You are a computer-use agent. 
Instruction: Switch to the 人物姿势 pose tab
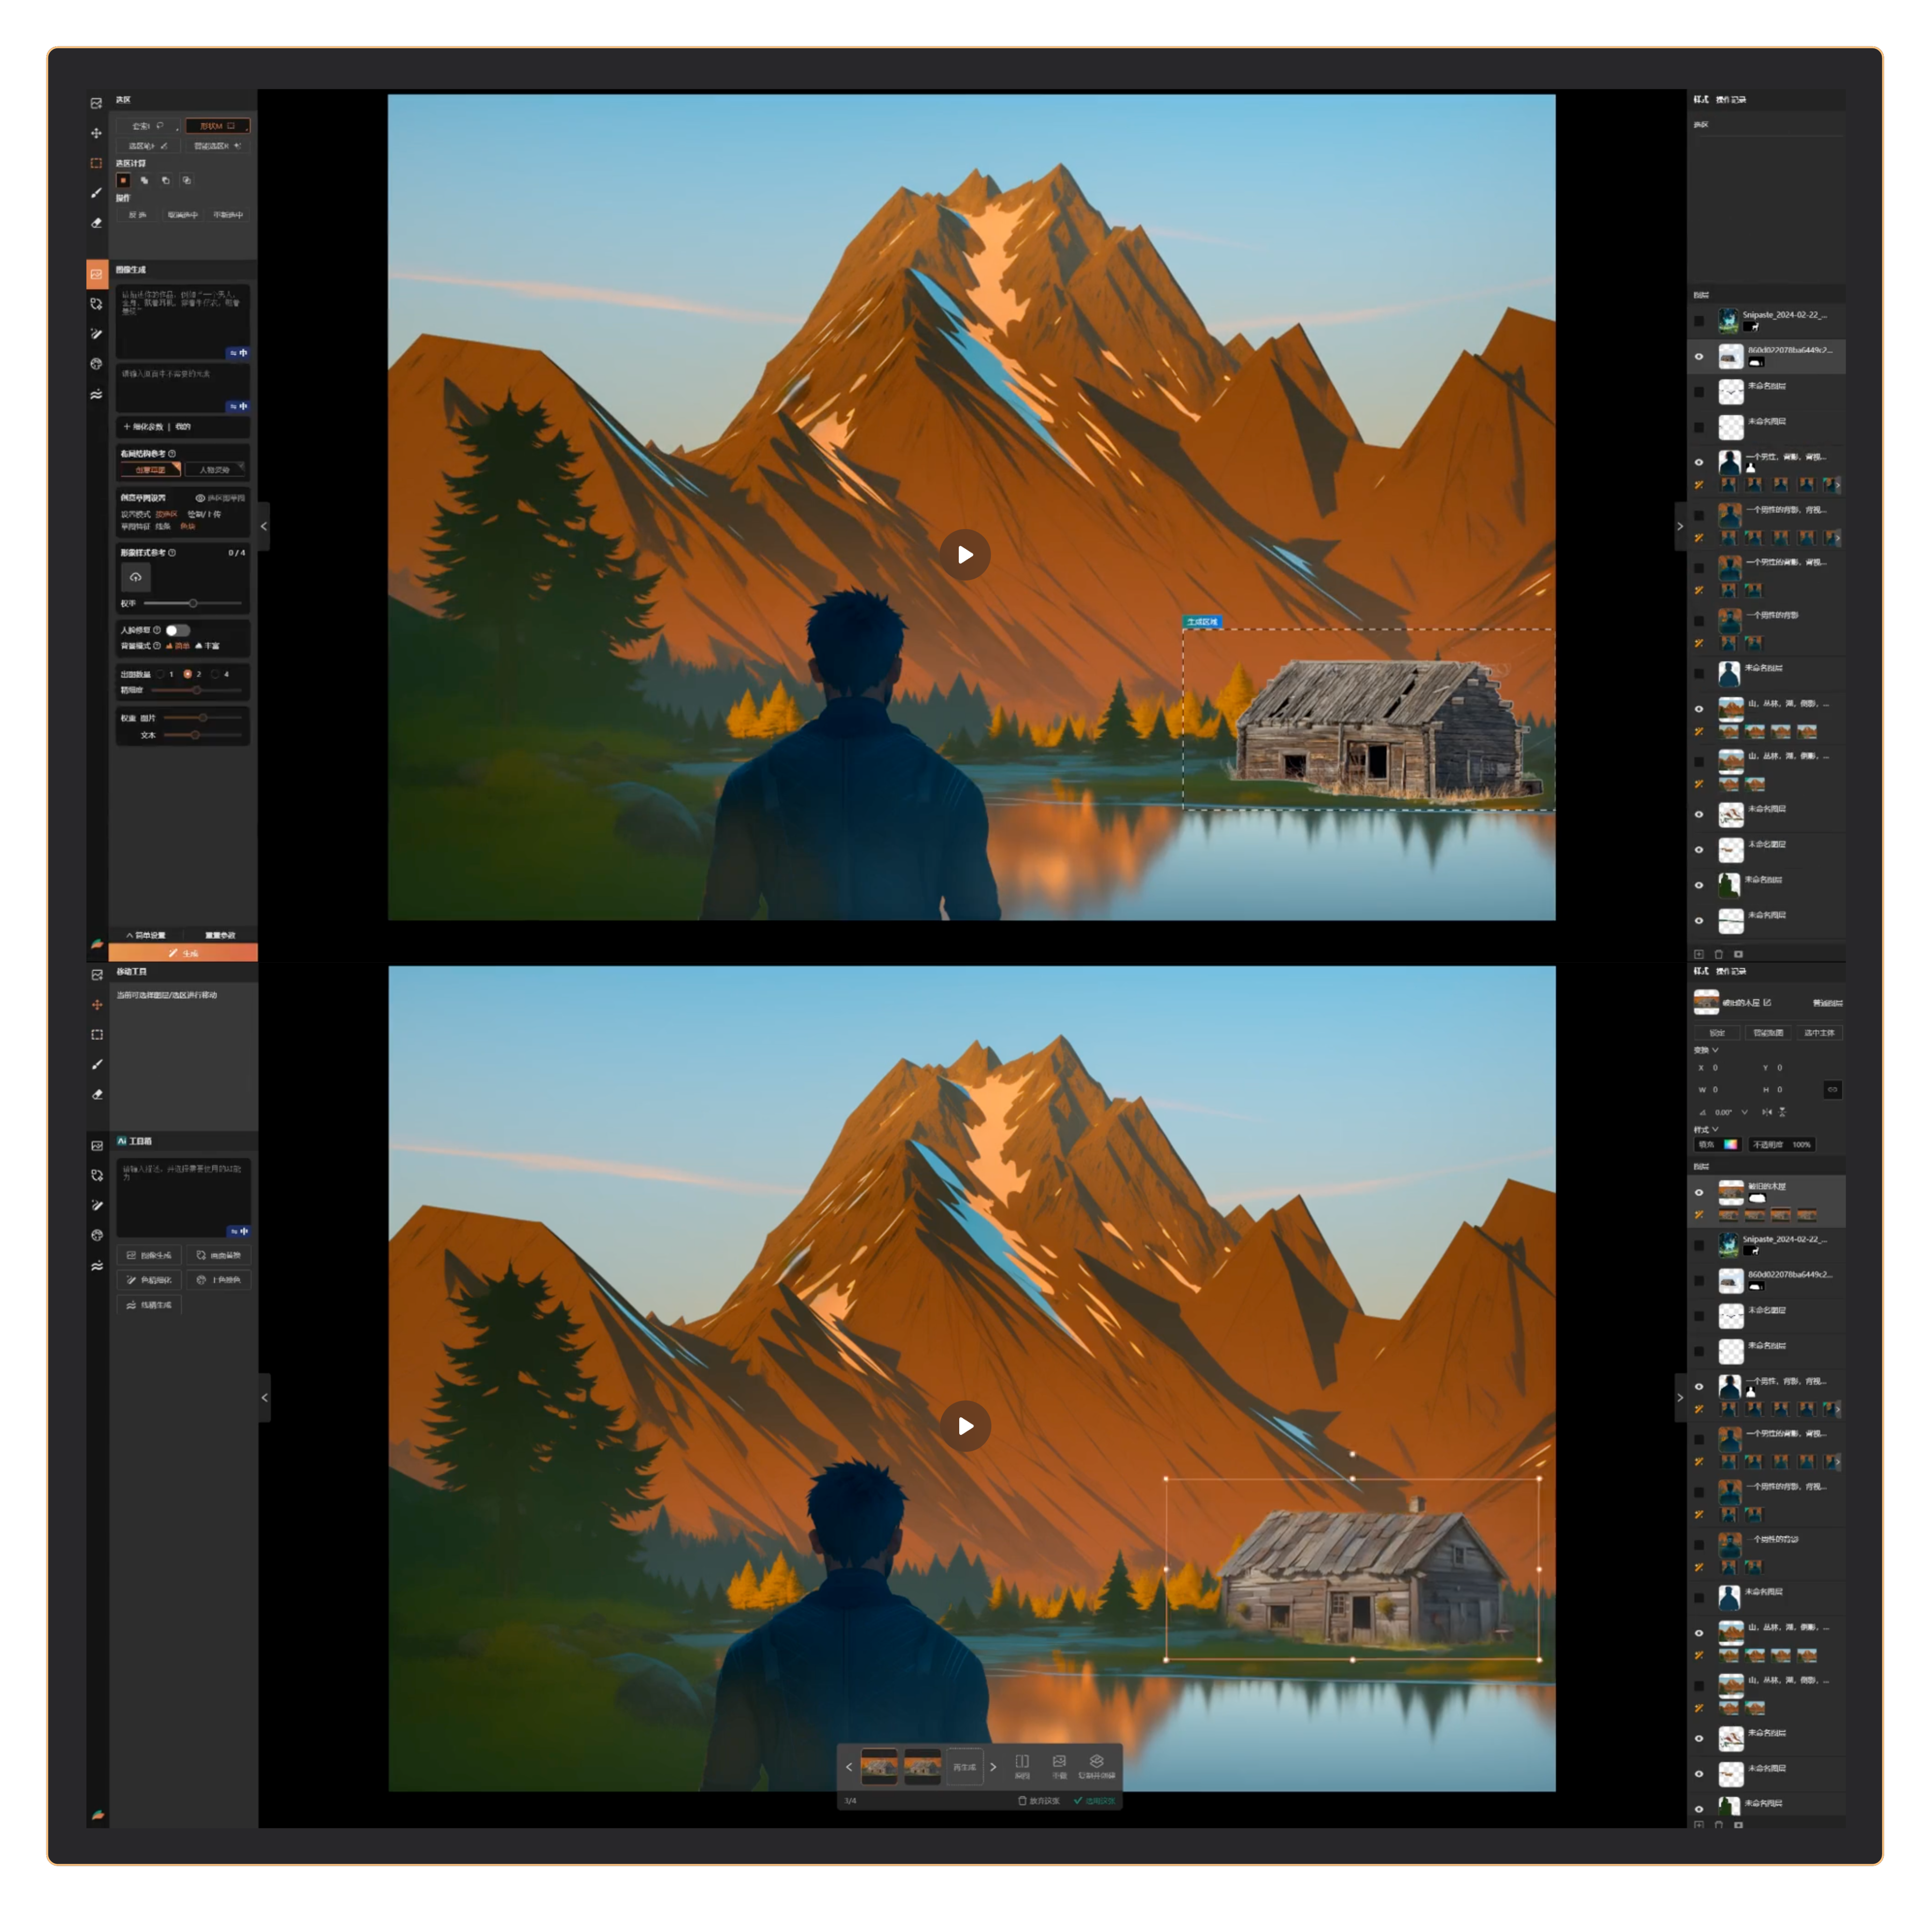[215, 469]
